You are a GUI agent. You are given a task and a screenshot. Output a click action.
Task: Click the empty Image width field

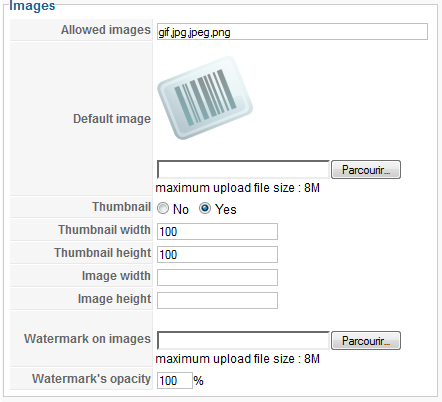[x=217, y=277]
